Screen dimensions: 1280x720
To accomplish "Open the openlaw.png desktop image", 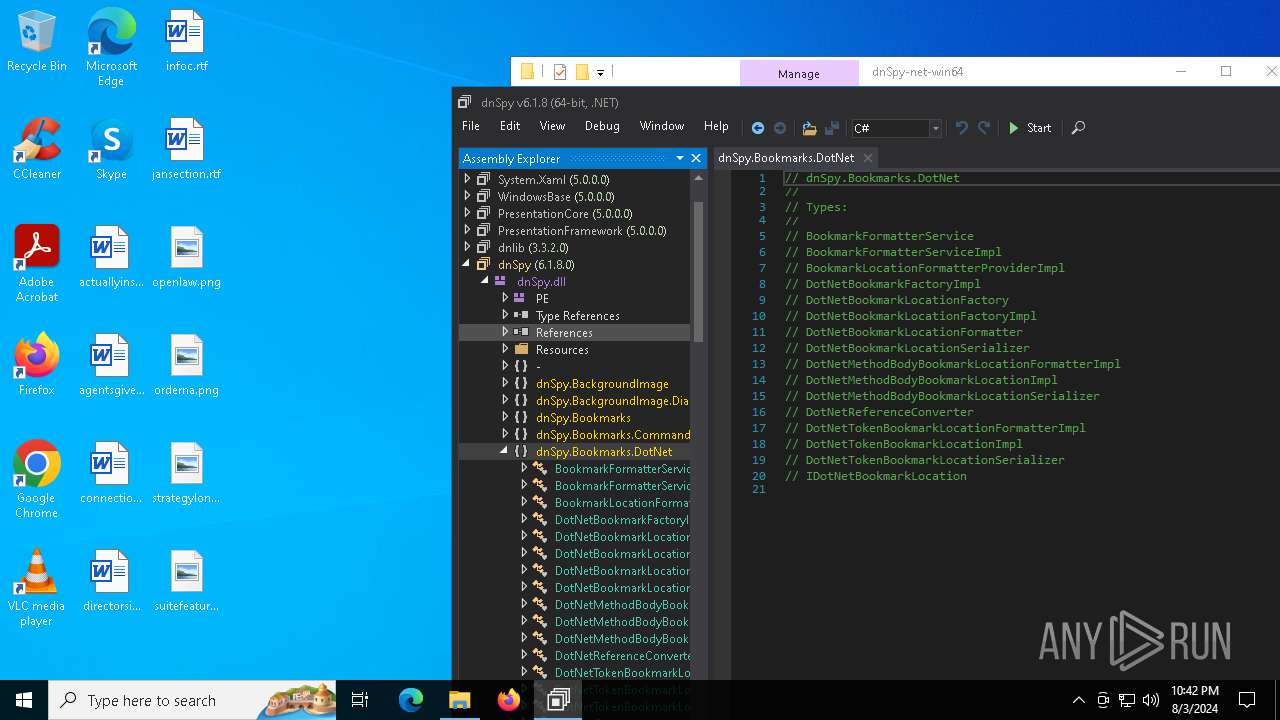I will coord(186,257).
